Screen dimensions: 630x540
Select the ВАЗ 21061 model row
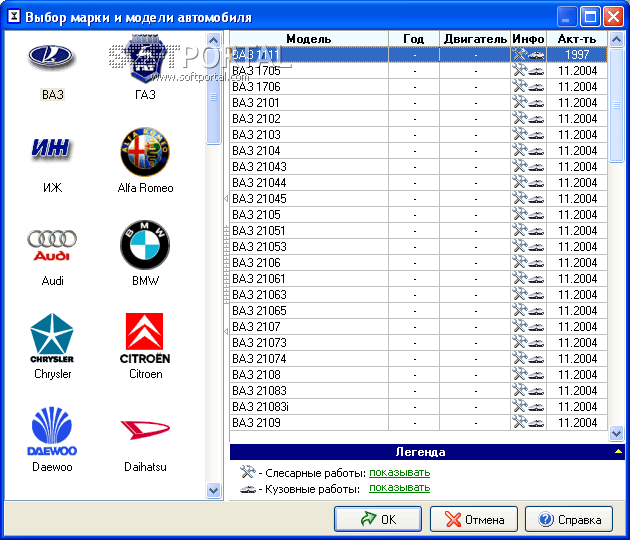(418, 279)
